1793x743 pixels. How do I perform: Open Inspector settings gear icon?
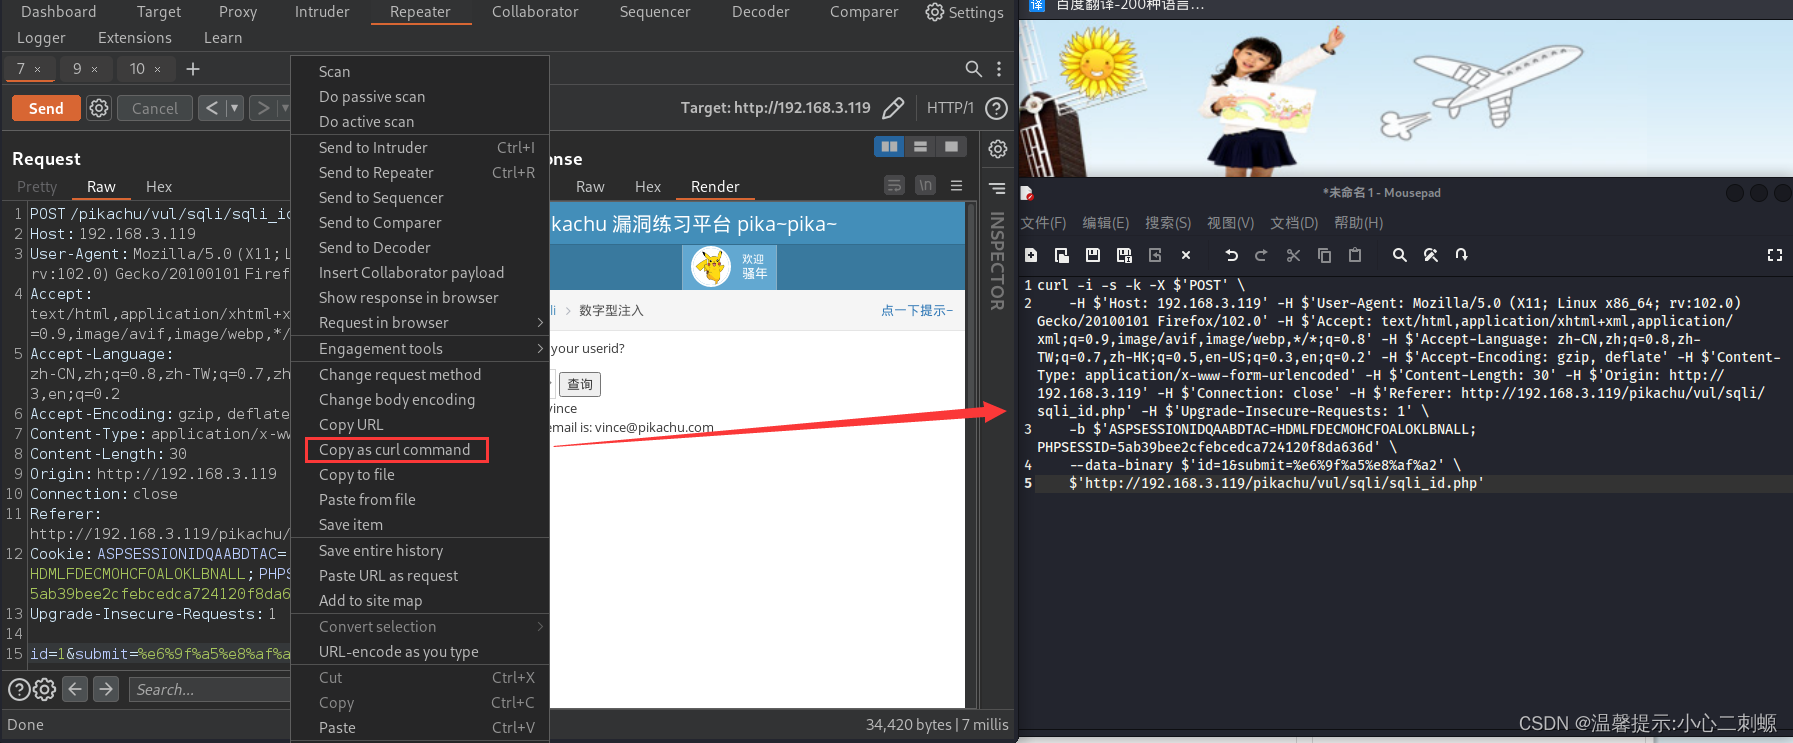click(x=998, y=149)
